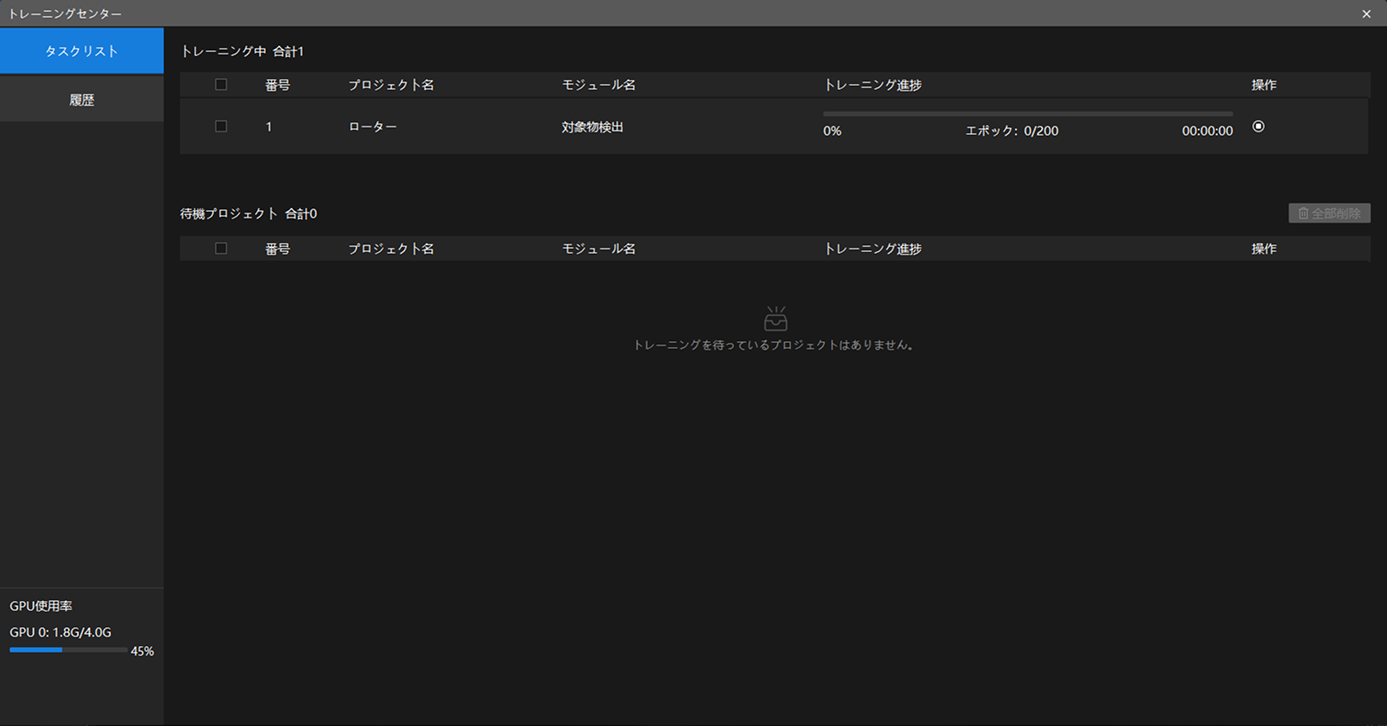Switch to the 履歴 tab
This screenshot has width=1387, height=726.
click(82, 100)
